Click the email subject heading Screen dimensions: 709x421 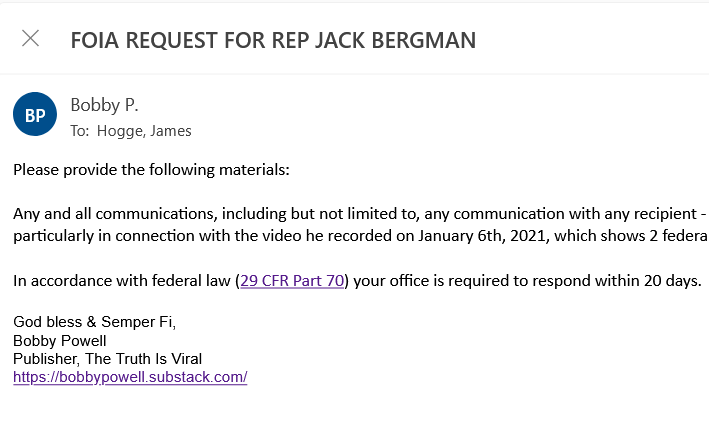pos(272,40)
